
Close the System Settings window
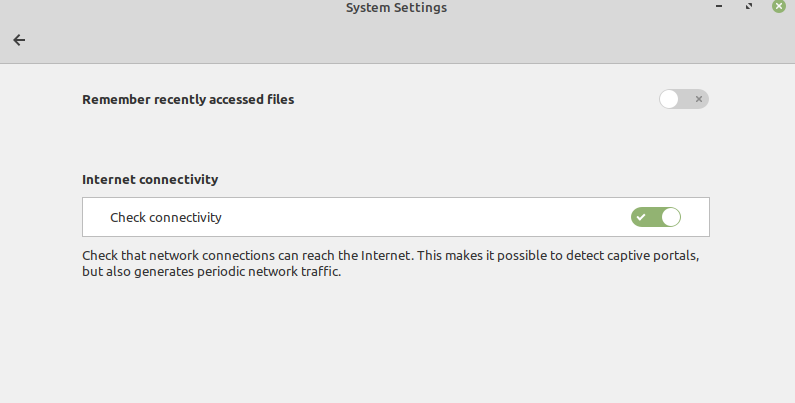[779, 7]
